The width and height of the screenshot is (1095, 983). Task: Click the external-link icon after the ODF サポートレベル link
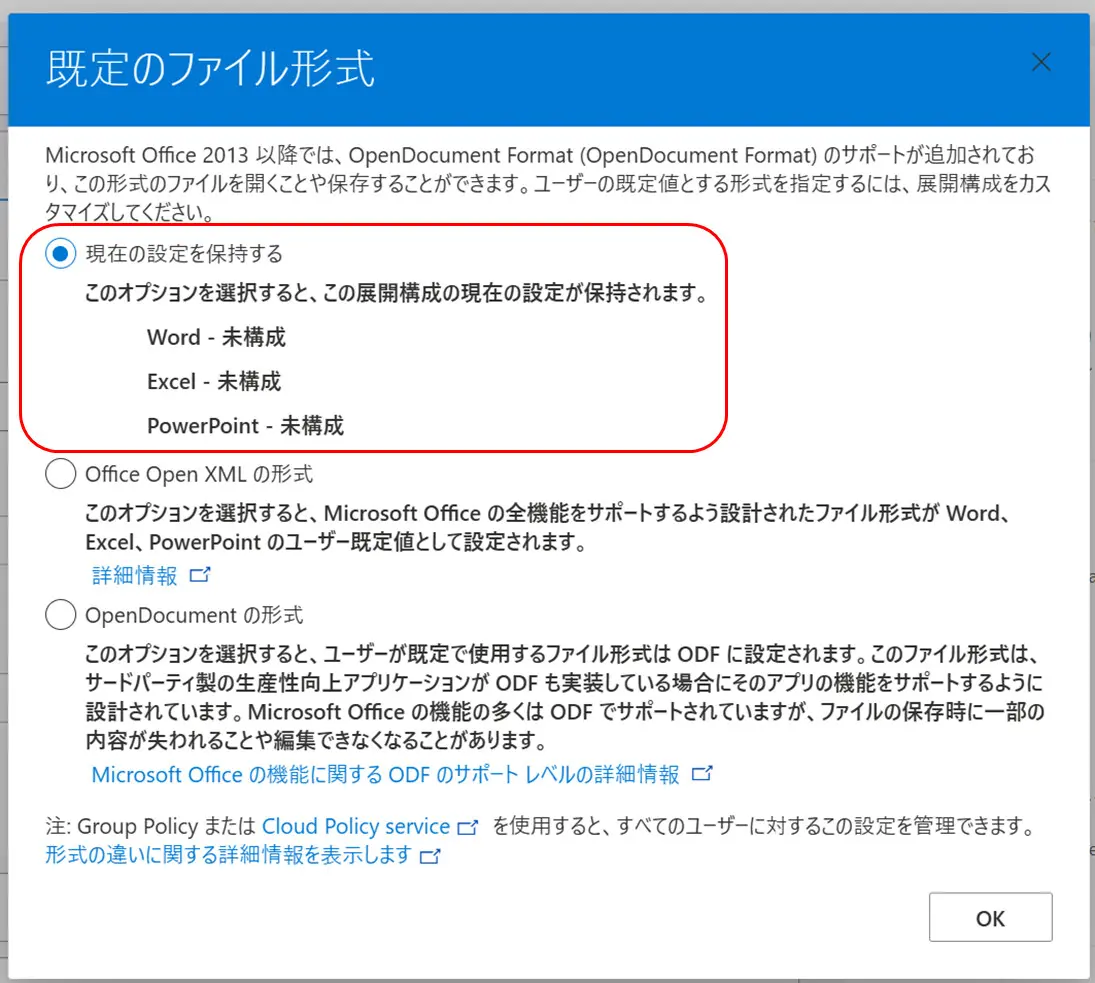703,773
